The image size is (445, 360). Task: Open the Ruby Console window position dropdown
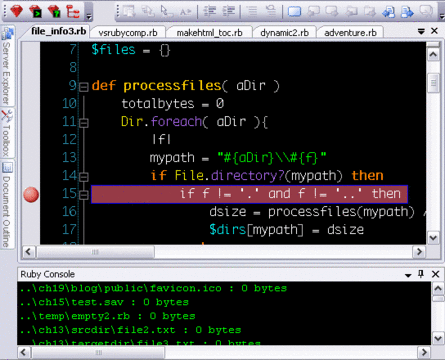click(408, 275)
